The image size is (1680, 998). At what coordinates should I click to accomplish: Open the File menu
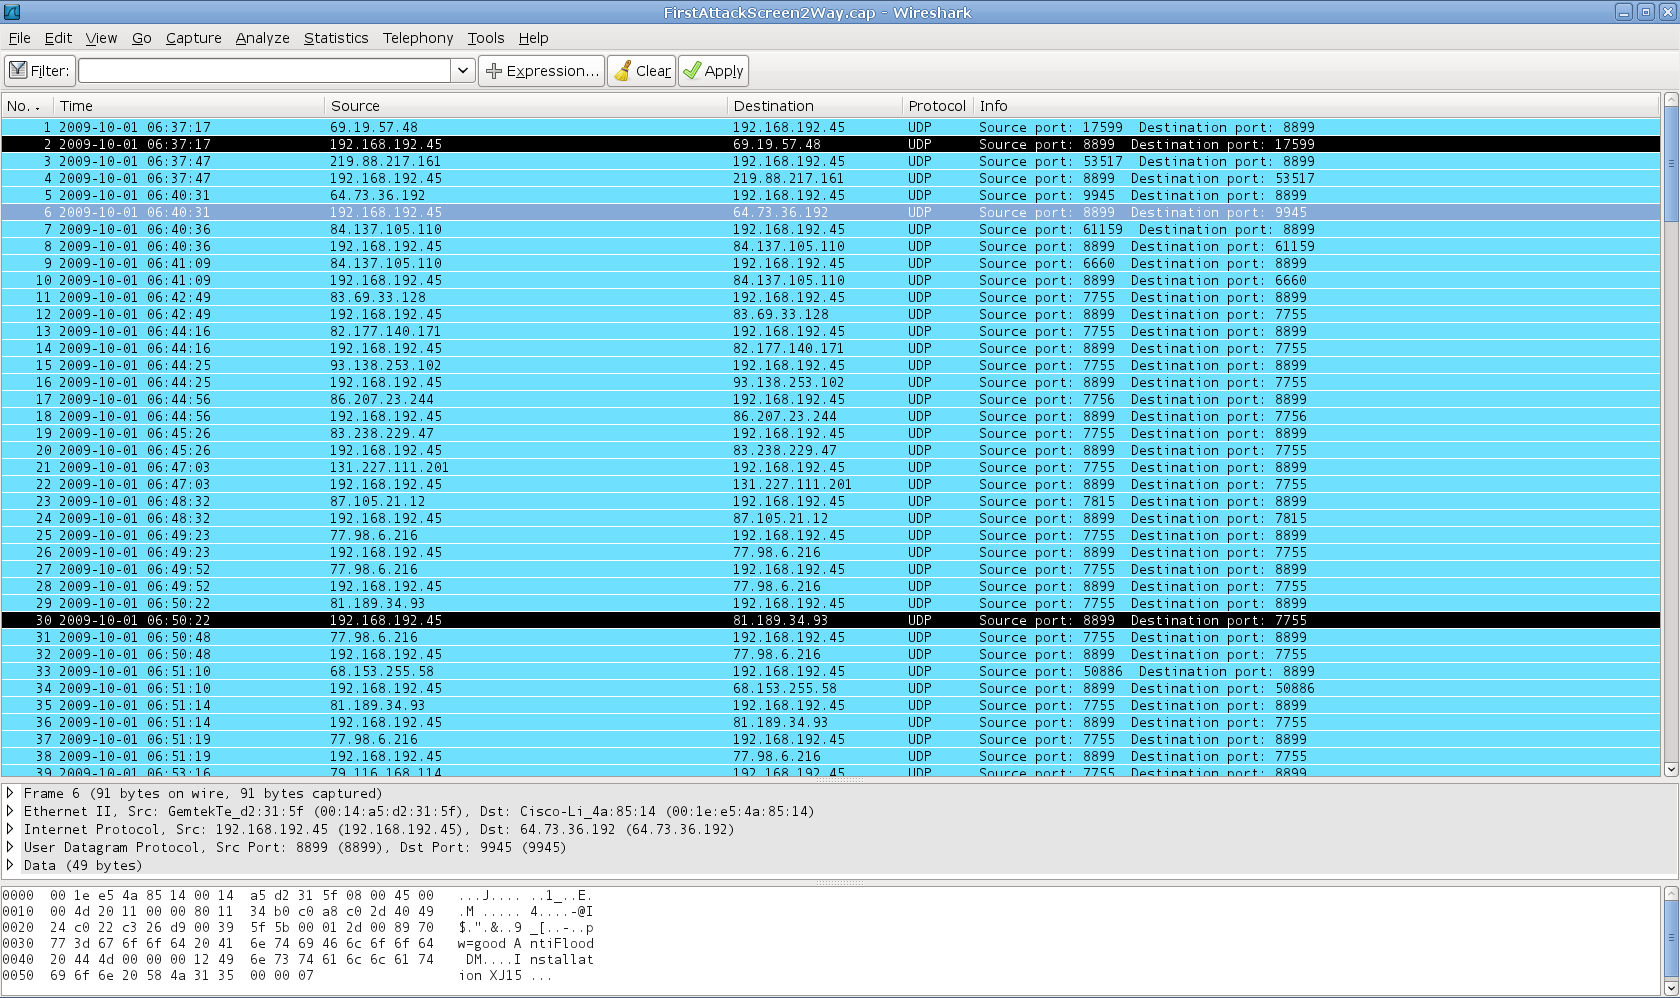(19, 38)
